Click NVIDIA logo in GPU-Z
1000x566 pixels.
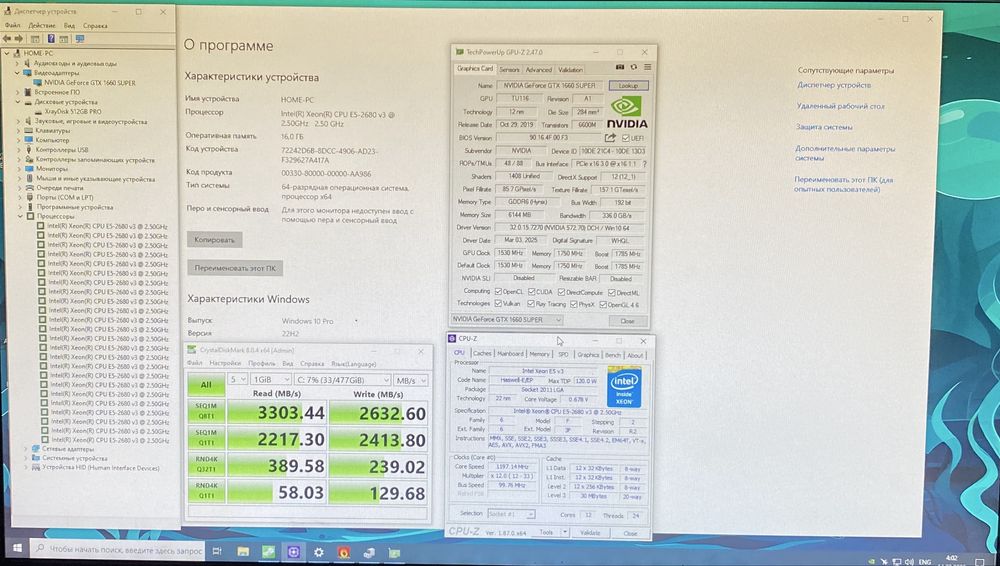[626, 113]
